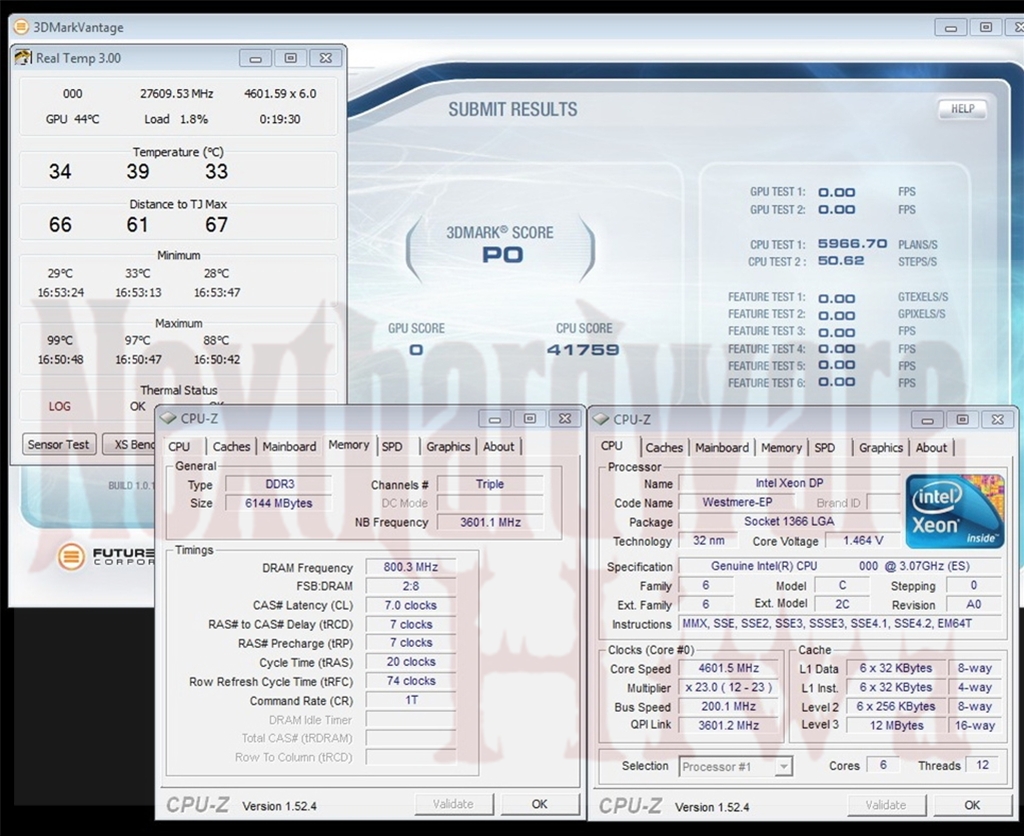Minimize the CPU-Z Memory window
The width and height of the screenshot is (1024, 836).
(494, 419)
